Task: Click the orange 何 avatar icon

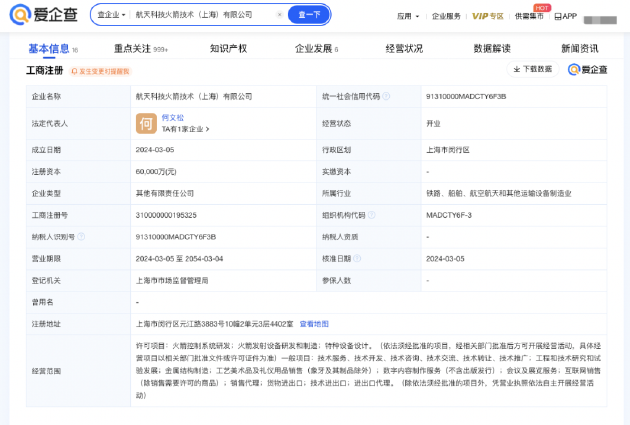Action: pos(146,123)
